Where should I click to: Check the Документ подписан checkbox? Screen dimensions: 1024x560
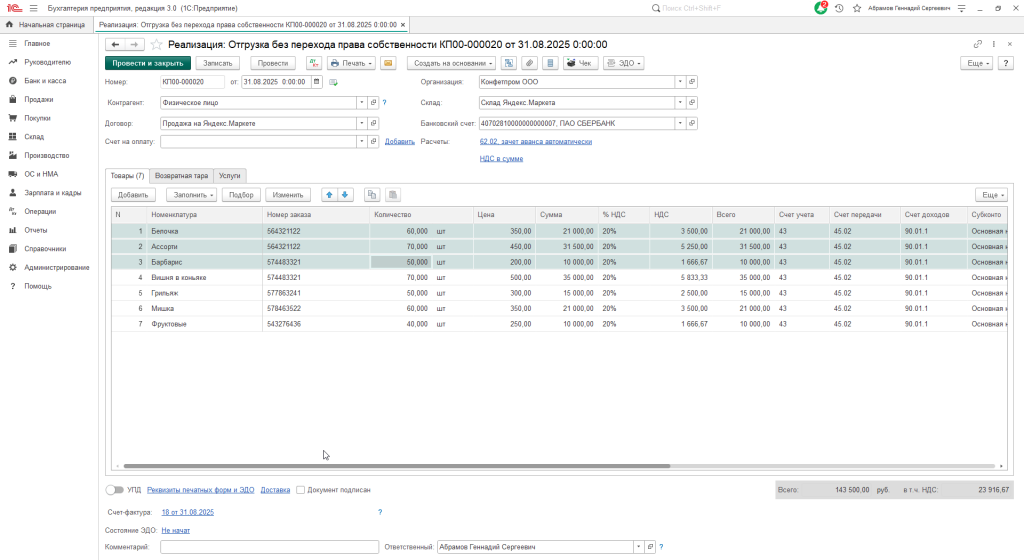[300, 490]
